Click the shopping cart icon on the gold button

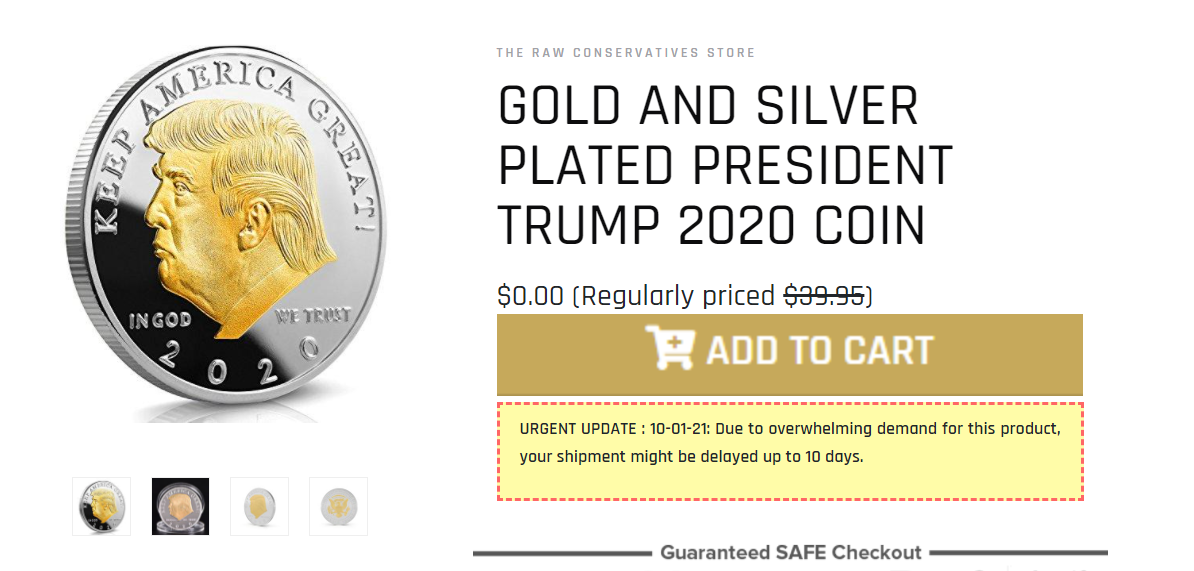669,348
